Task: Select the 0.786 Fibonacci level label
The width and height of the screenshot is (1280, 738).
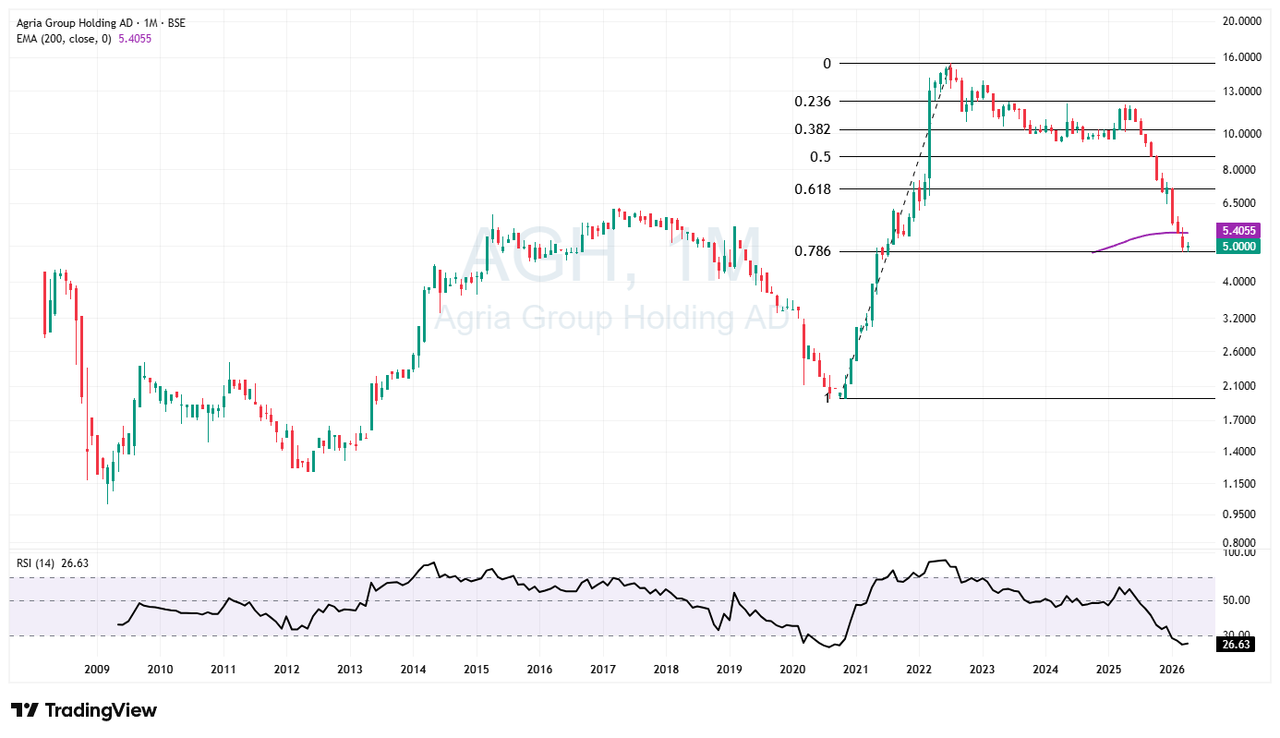Action: (x=813, y=251)
